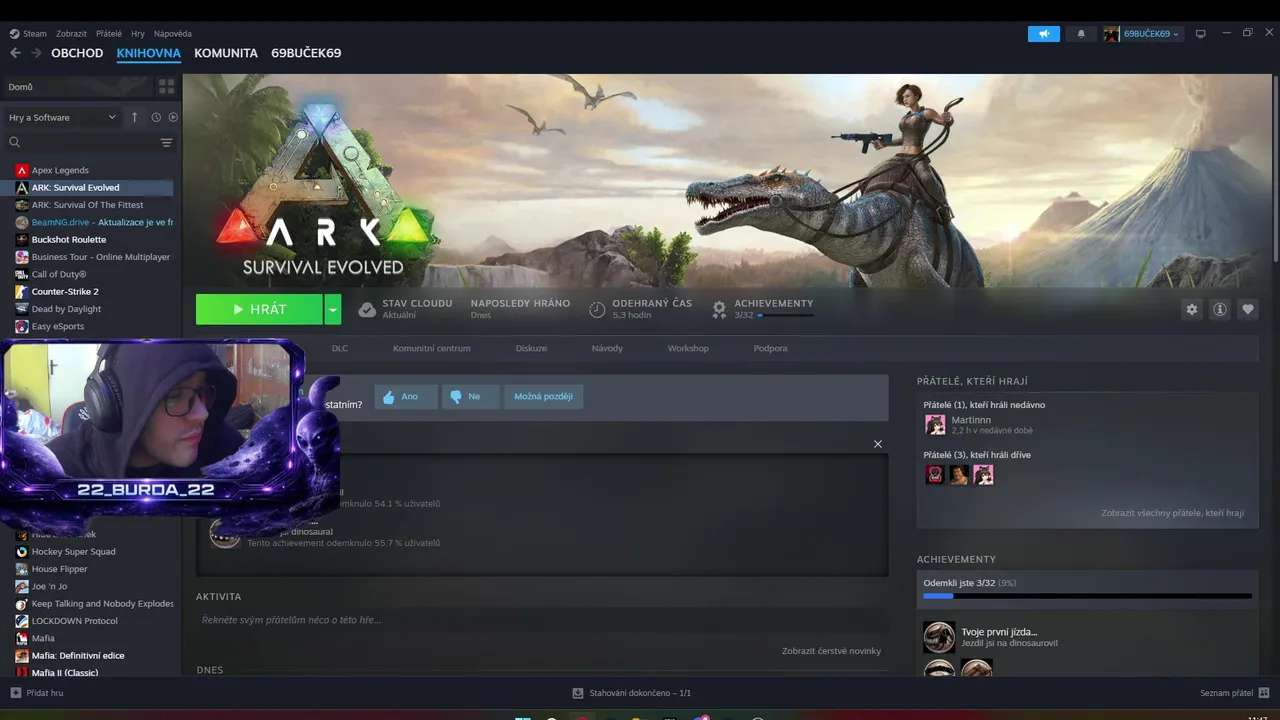
Task: Open the Komunitní centrum tab
Action: (x=431, y=348)
